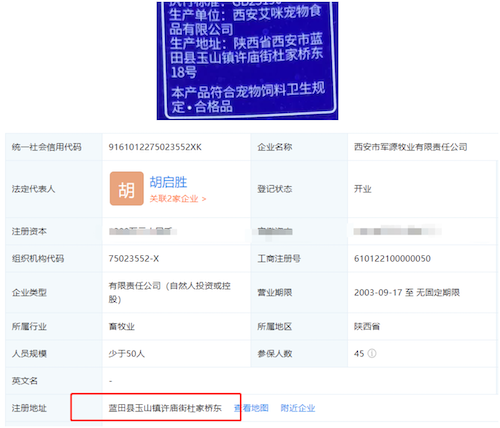The image size is (500, 428).
Task: Click the 统一社会信用代码 label cell
Action: [54, 147]
